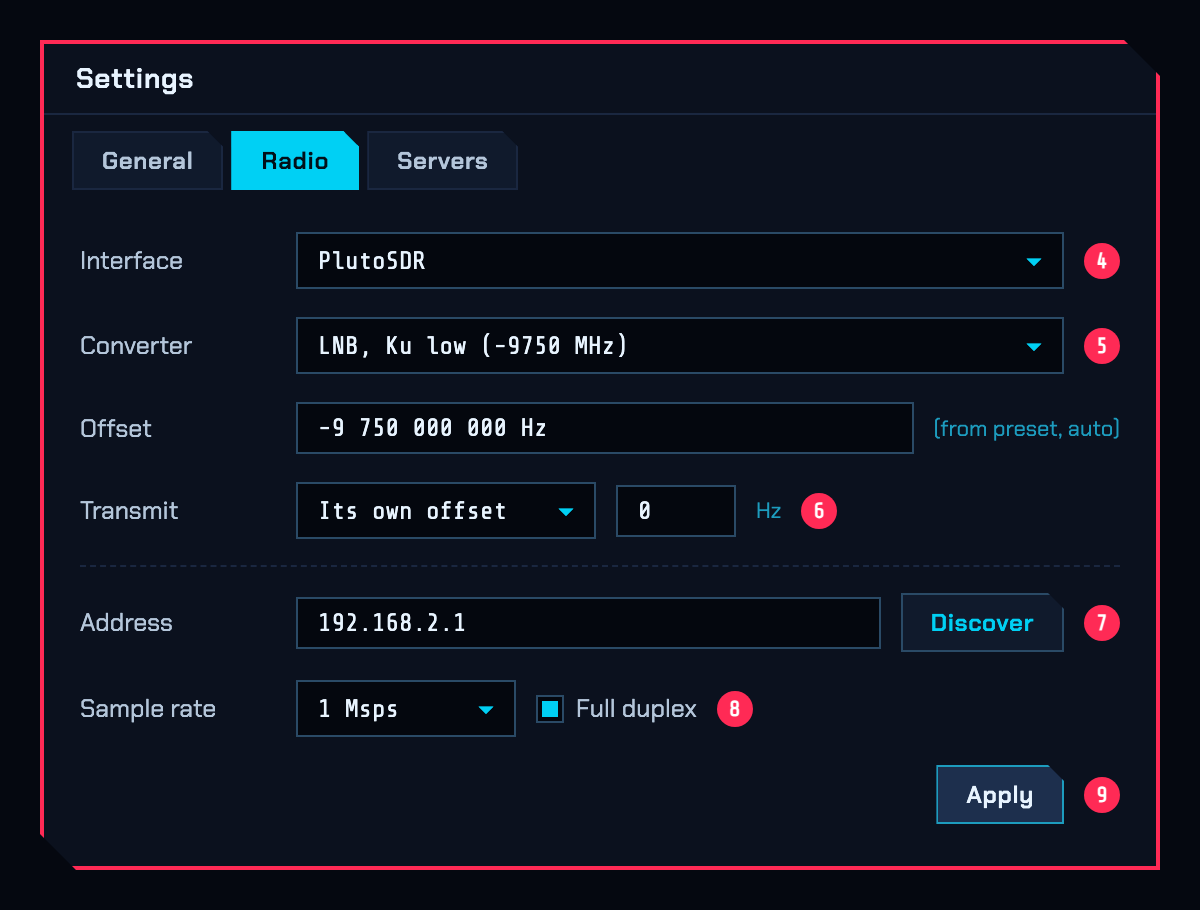Select the Radio tab
This screenshot has height=910, width=1200.
[295, 161]
